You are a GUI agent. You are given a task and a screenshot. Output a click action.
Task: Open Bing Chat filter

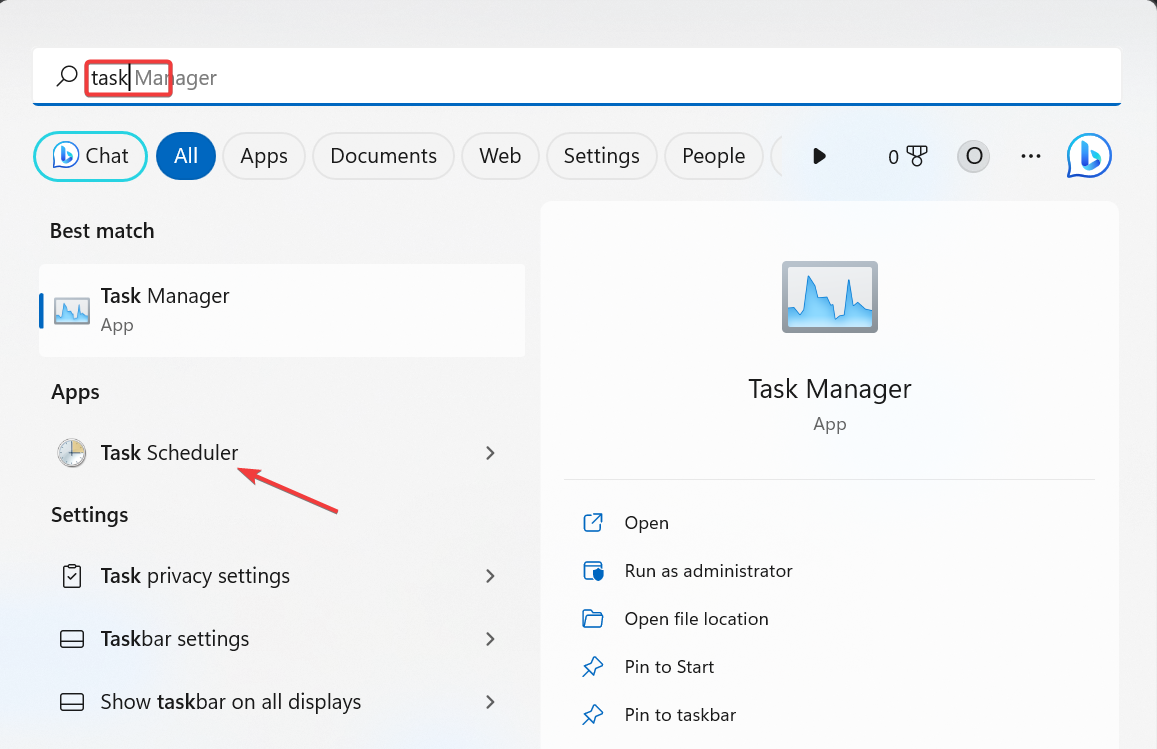(91, 156)
